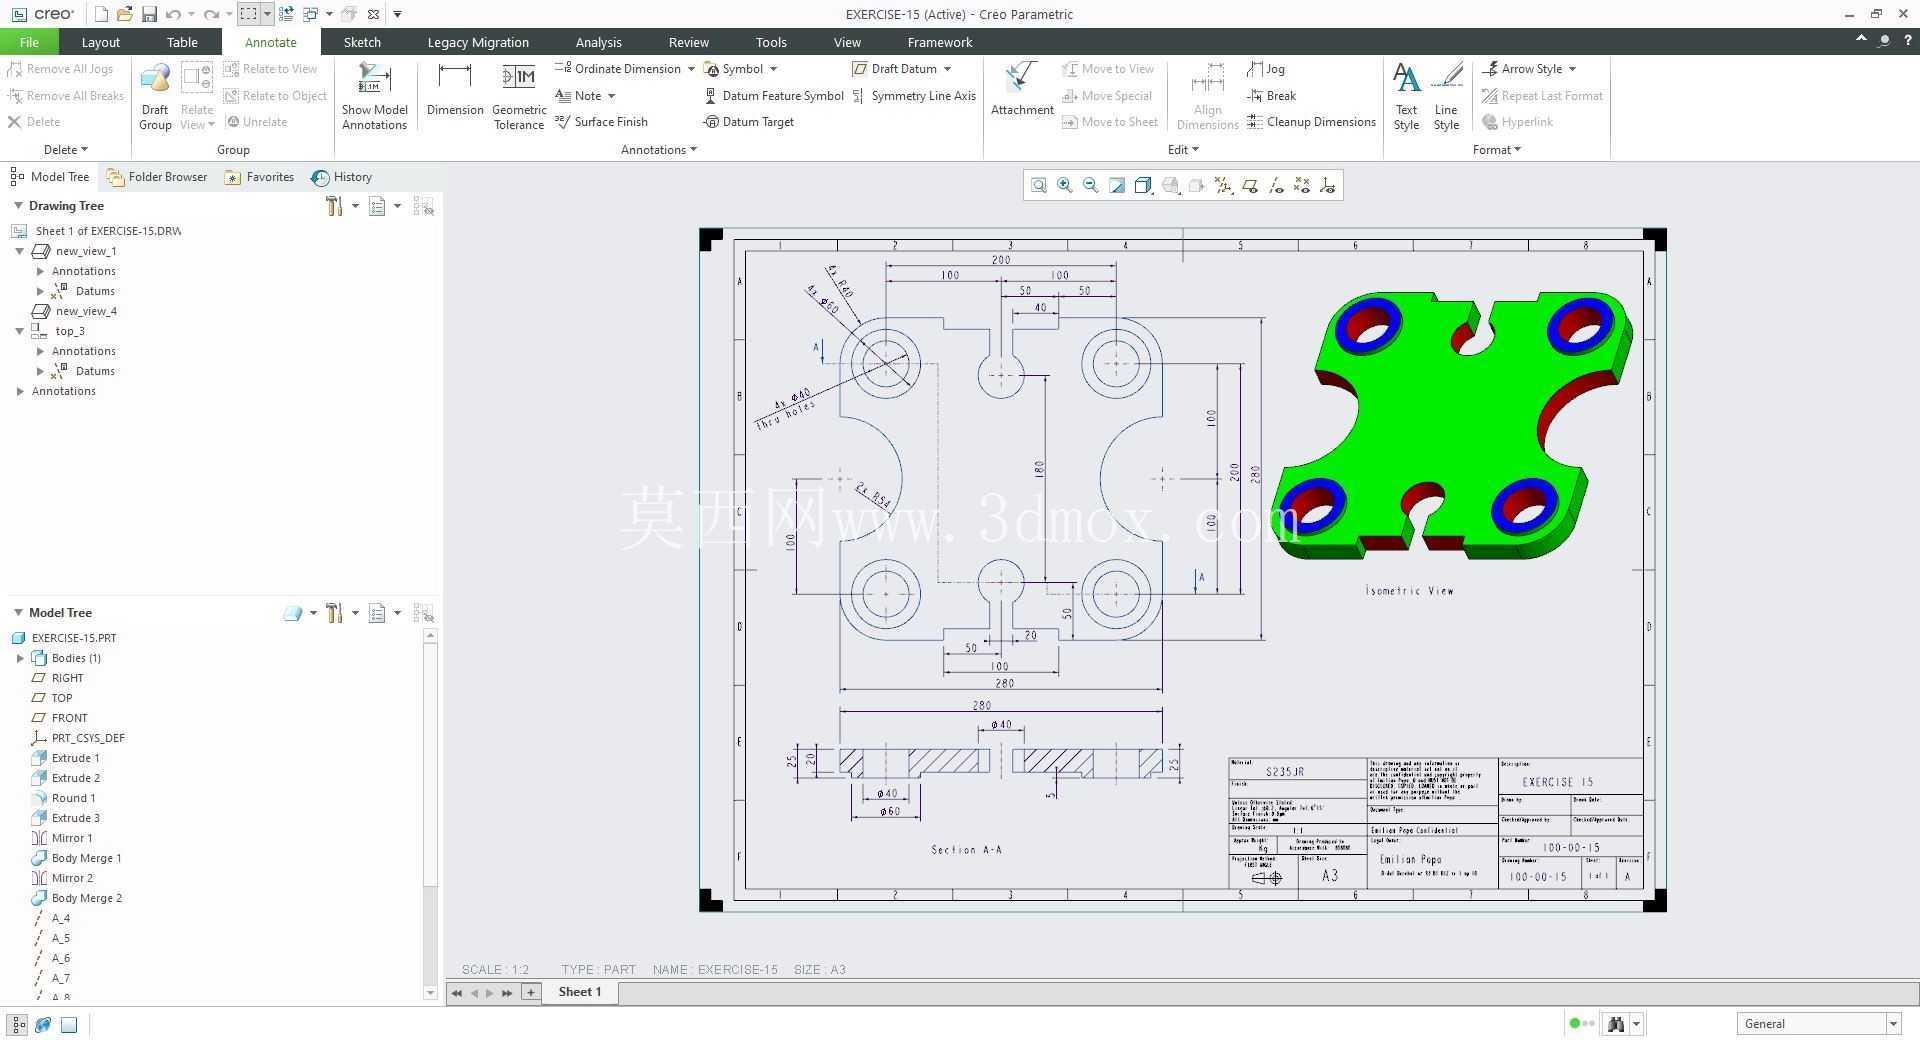Click the Zoom Out magnifier icon
This screenshot has width=1920, height=1040.
tap(1091, 185)
